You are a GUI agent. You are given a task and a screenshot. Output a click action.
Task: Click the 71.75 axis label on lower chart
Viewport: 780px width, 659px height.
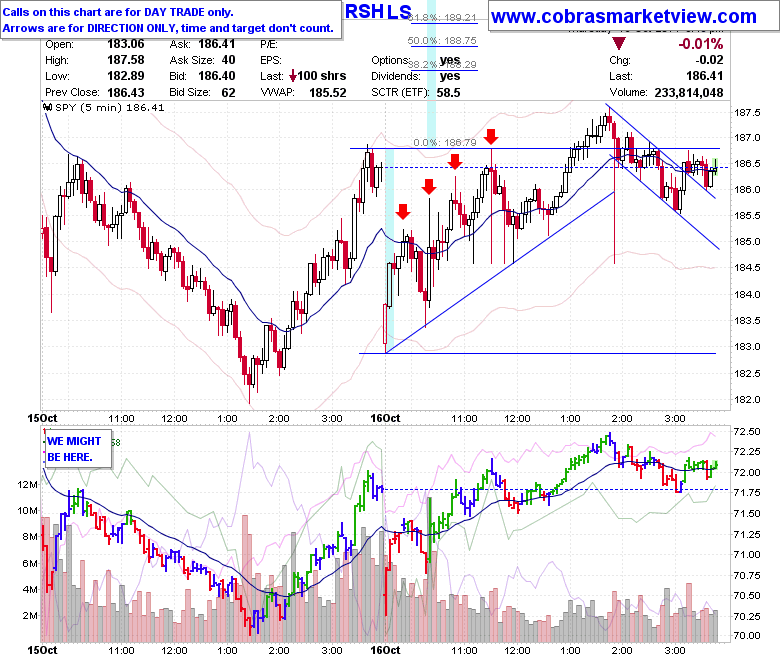pos(747,492)
